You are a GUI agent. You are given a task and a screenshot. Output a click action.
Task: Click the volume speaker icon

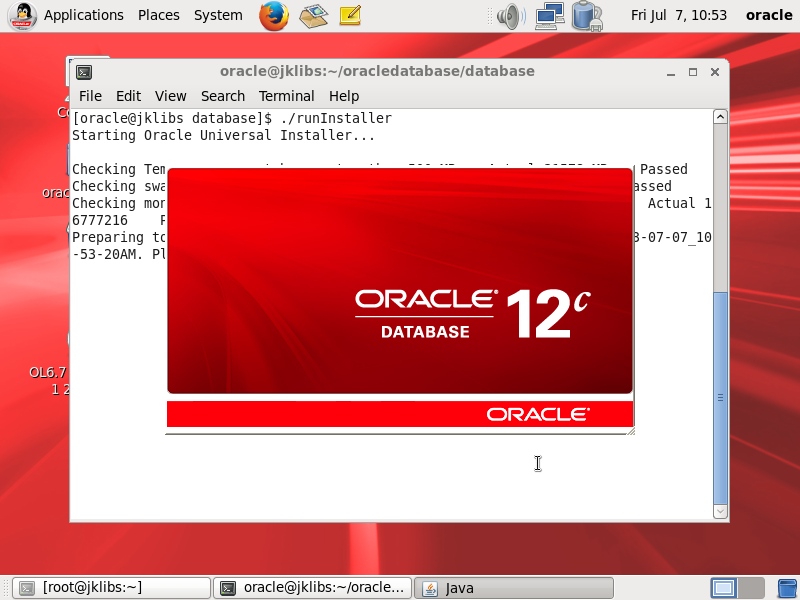coord(511,16)
